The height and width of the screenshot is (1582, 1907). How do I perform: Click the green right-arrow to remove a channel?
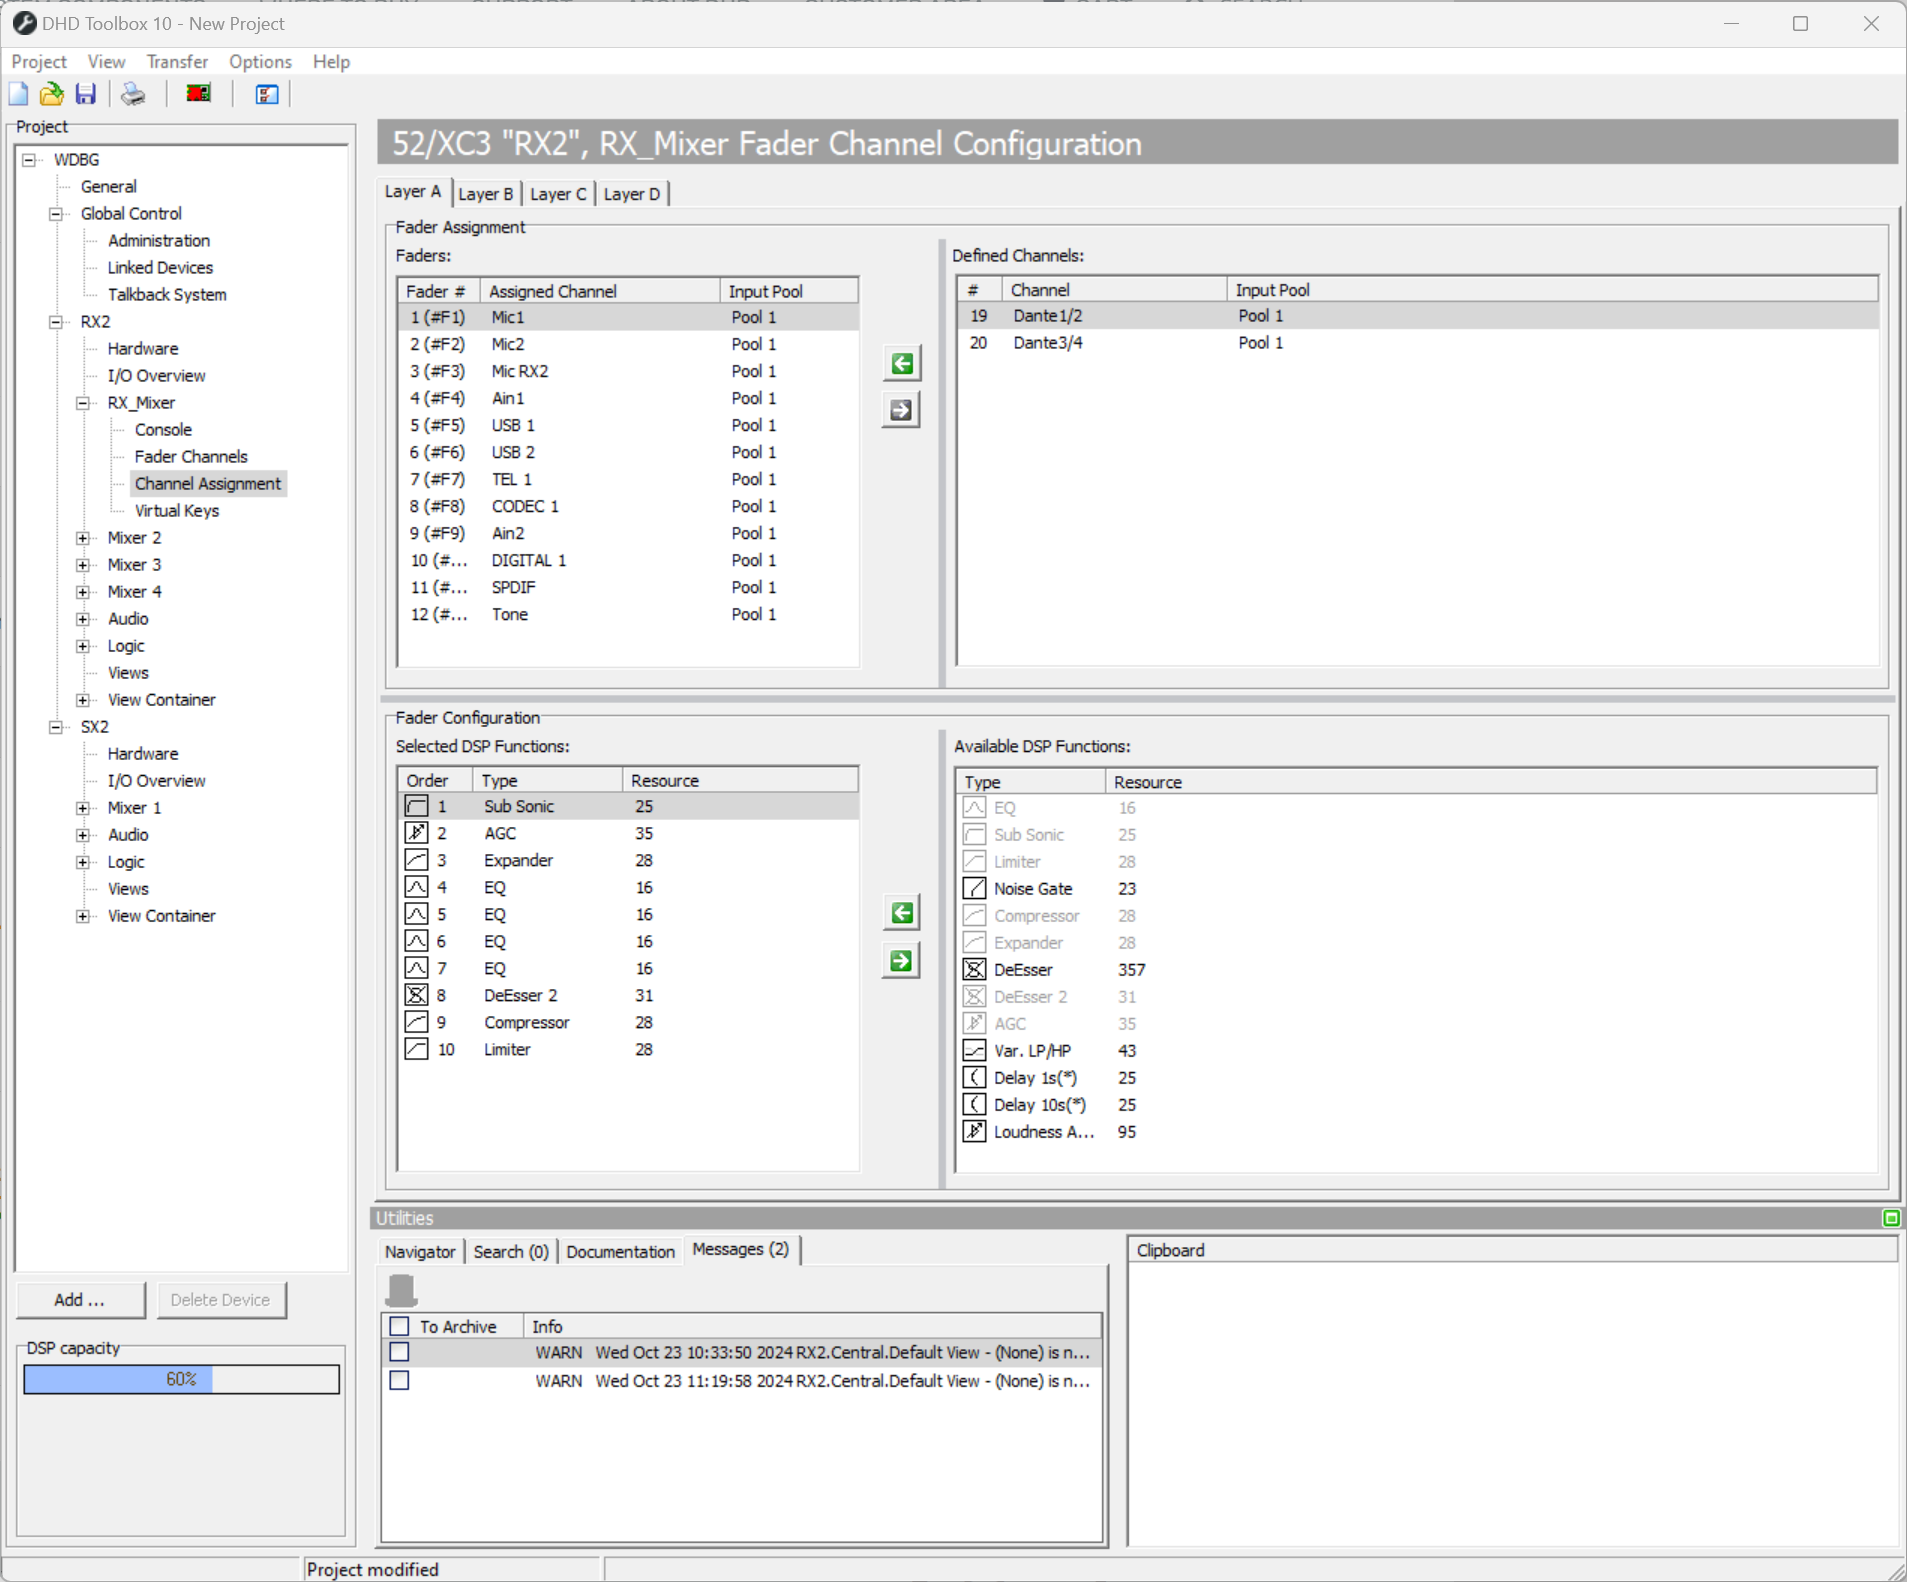click(900, 409)
